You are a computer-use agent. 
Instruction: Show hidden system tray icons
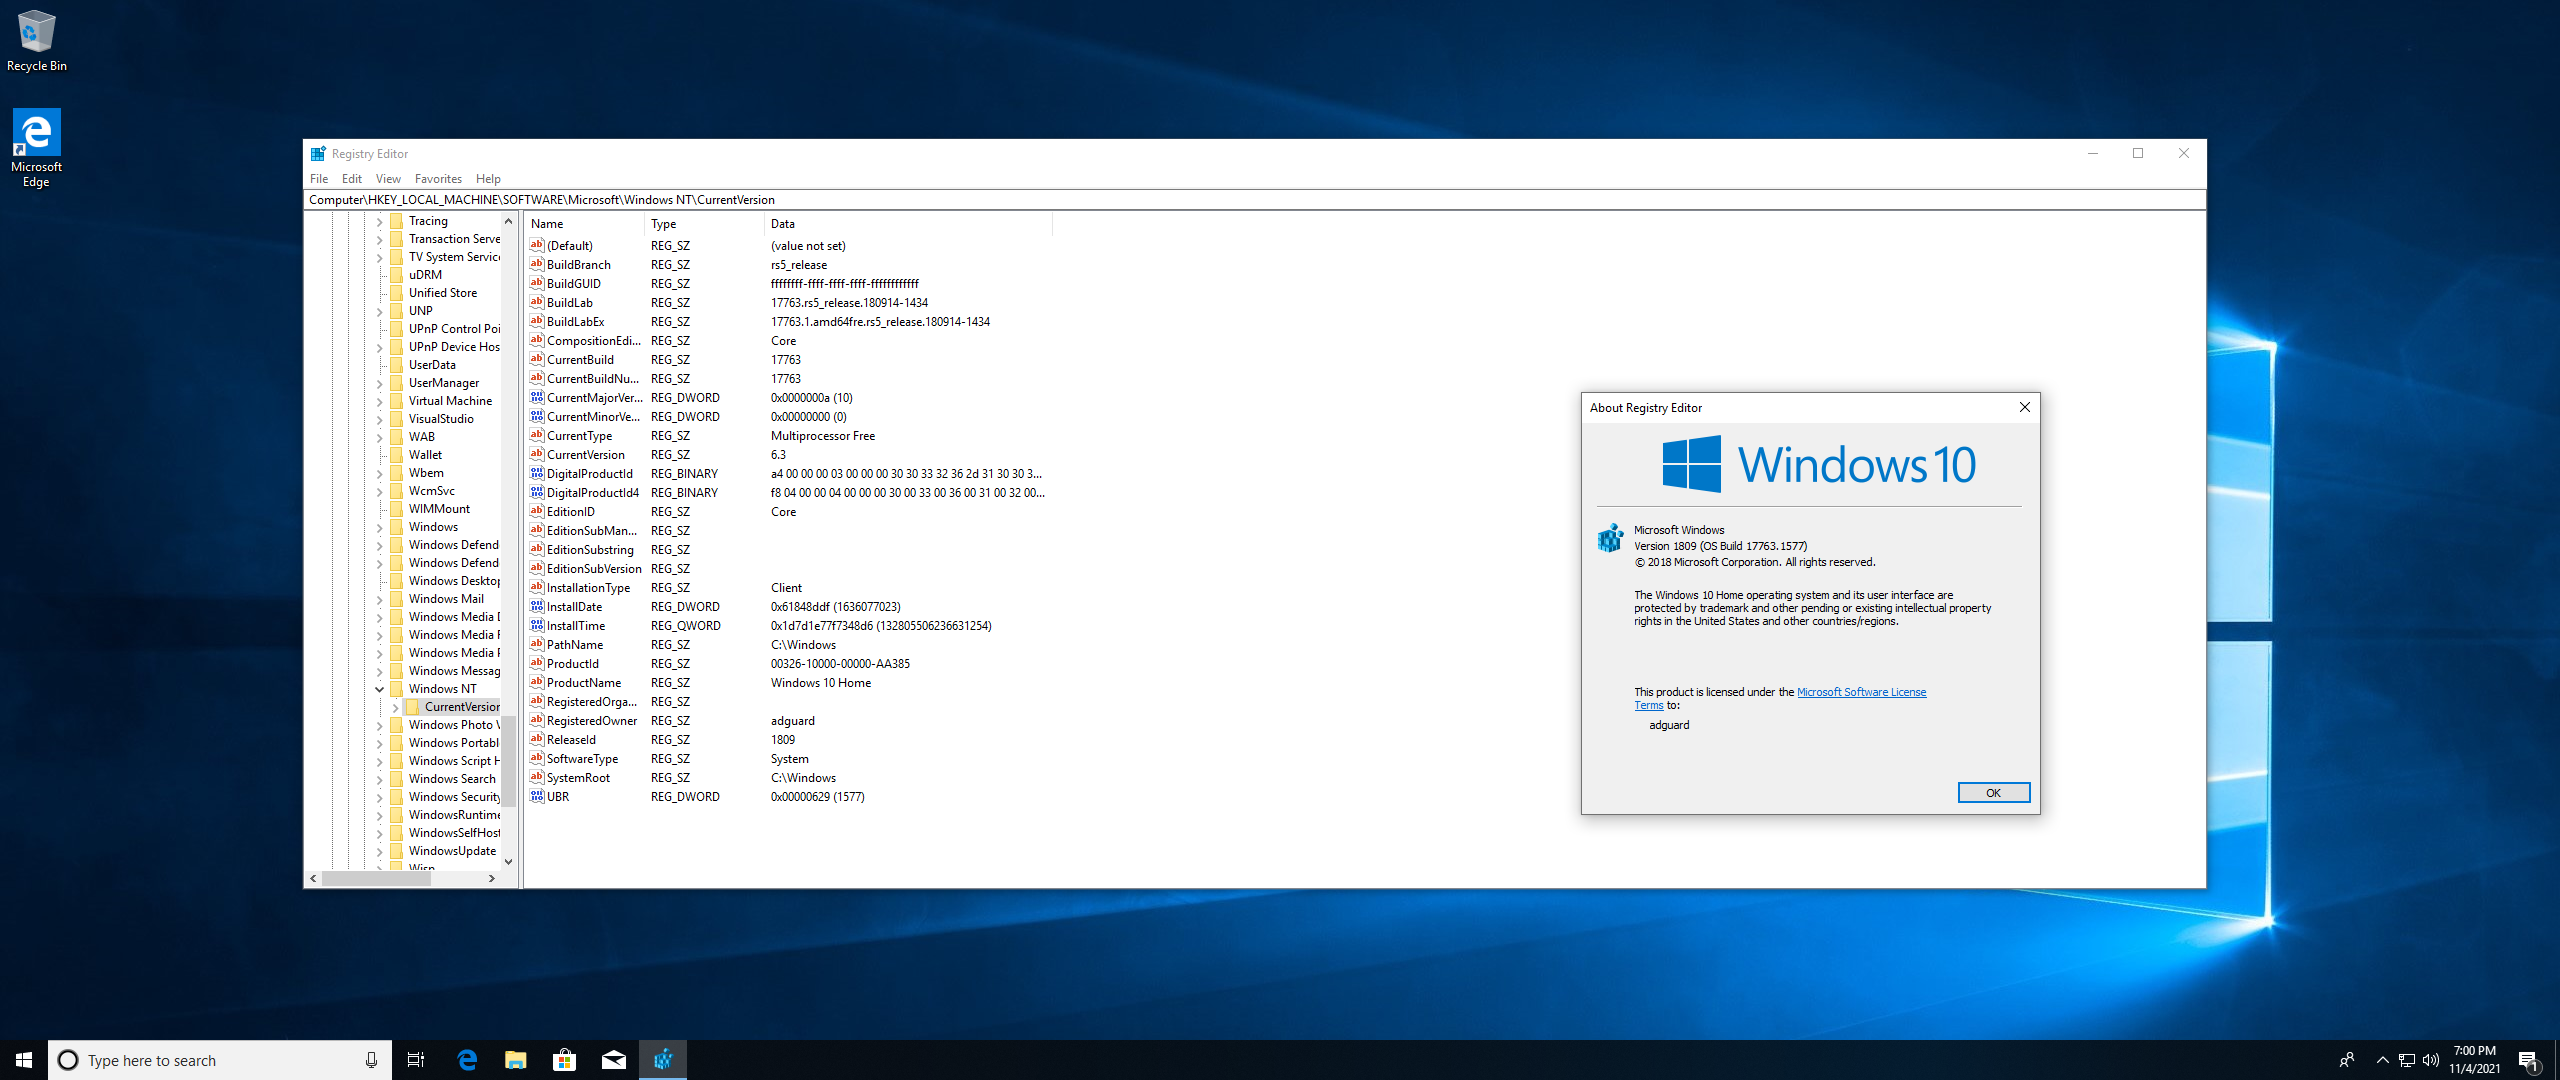2382,1060
